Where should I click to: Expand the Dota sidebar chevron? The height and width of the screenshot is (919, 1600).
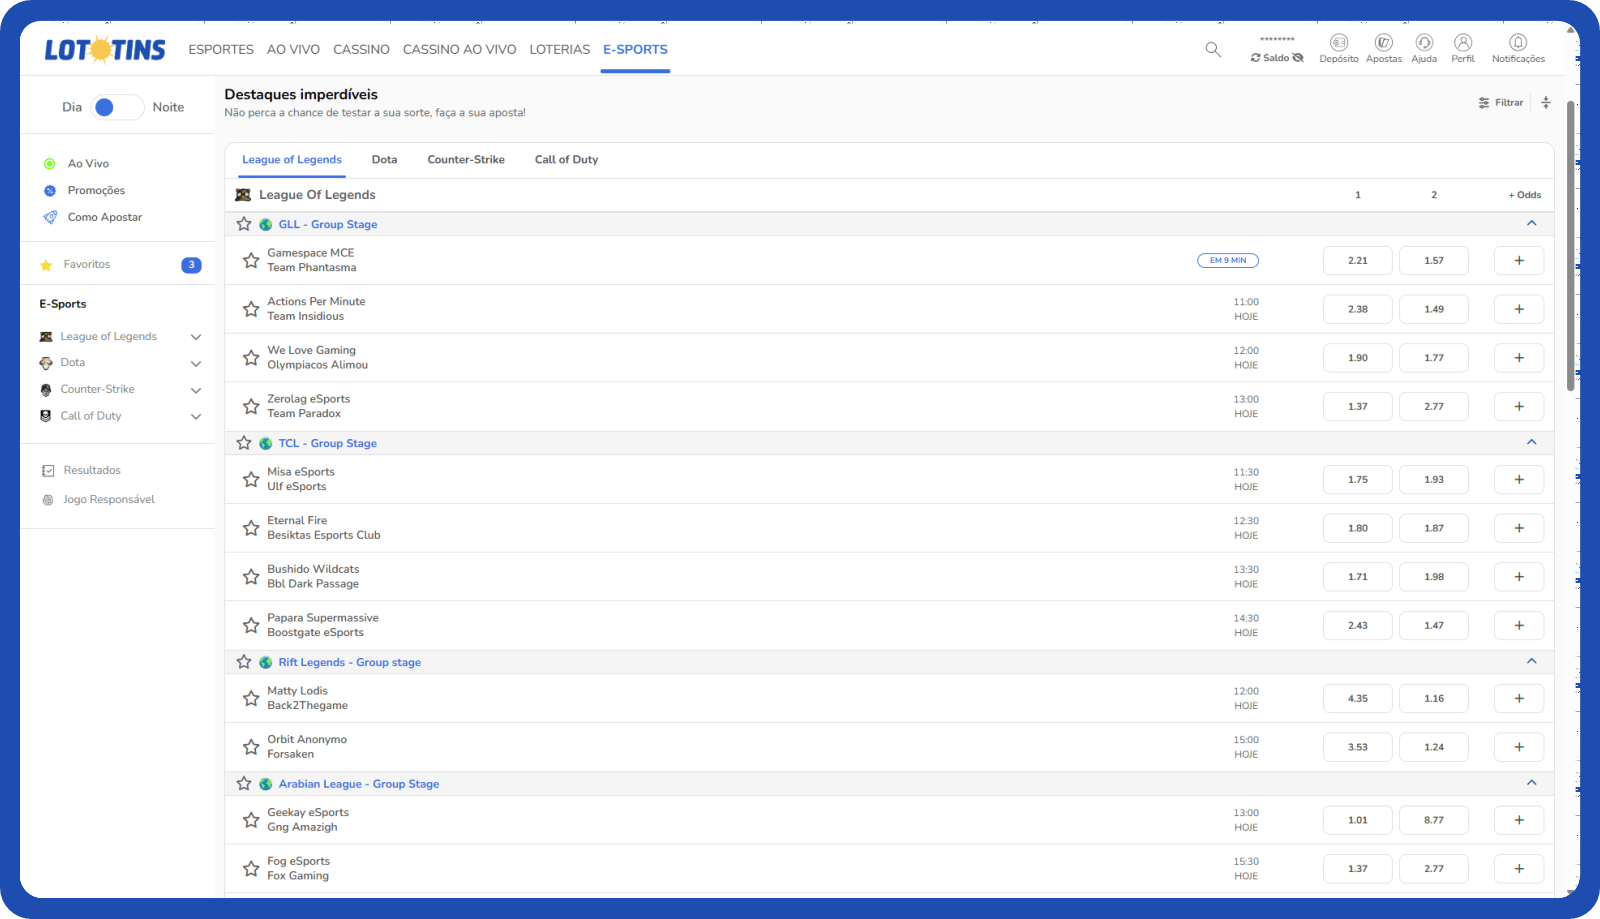pyautogui.click(x=196, y=363)
